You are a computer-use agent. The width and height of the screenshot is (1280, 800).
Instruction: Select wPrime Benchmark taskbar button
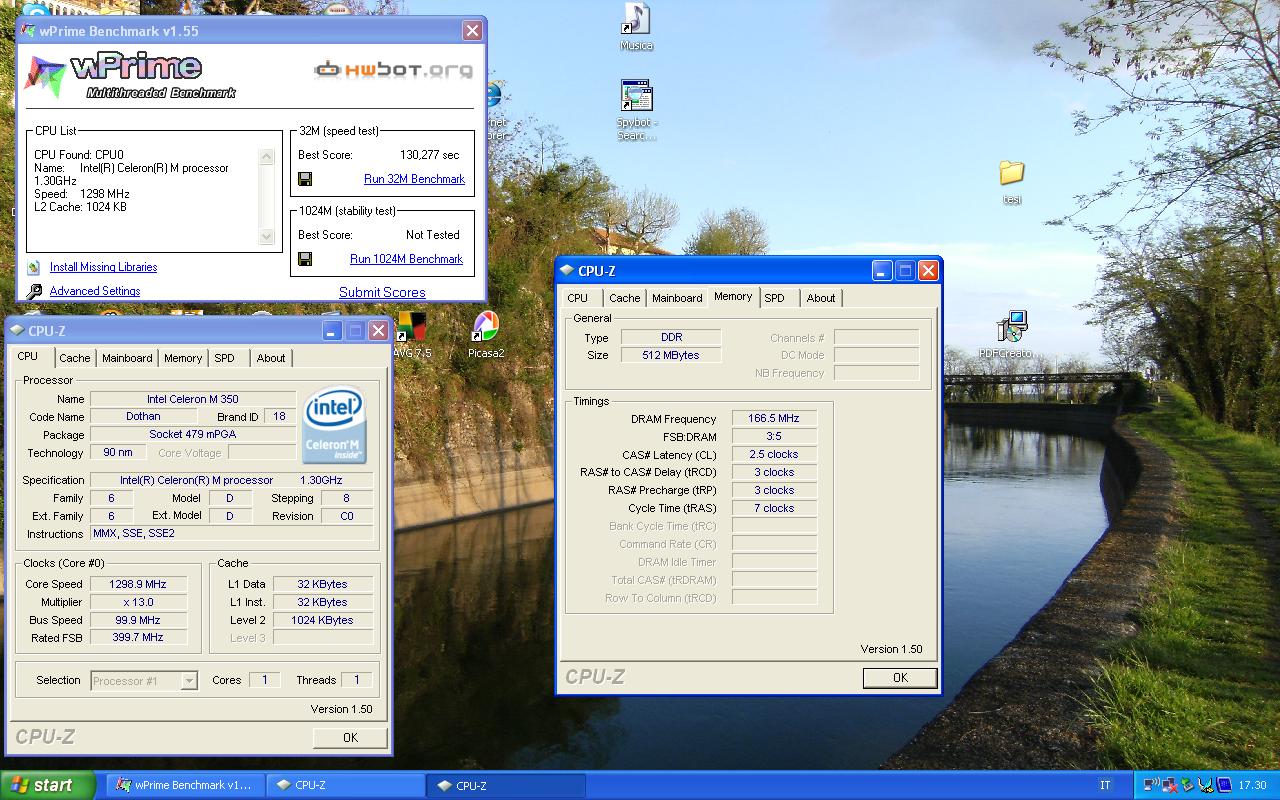(186, 785)
